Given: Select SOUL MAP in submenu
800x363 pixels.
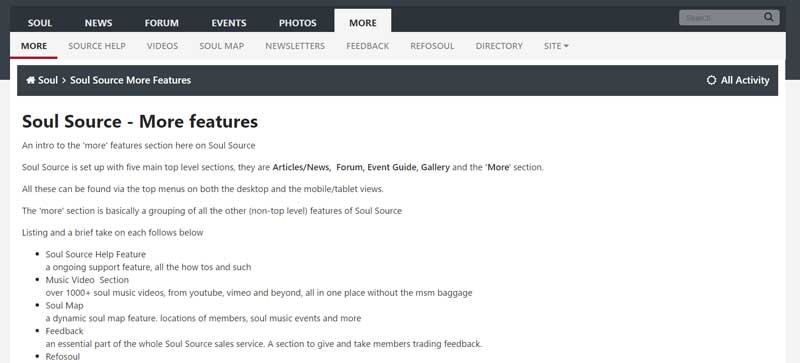Looking at the screenshot, I should tap(221, 46).
